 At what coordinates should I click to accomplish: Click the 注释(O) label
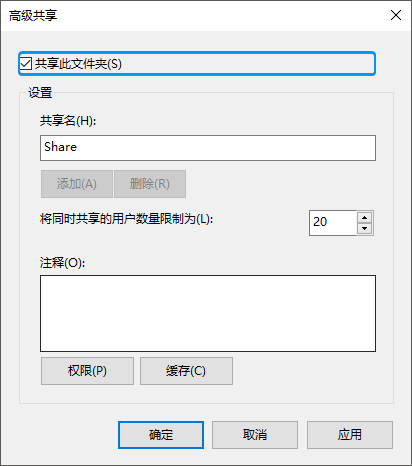pos(63,263)
